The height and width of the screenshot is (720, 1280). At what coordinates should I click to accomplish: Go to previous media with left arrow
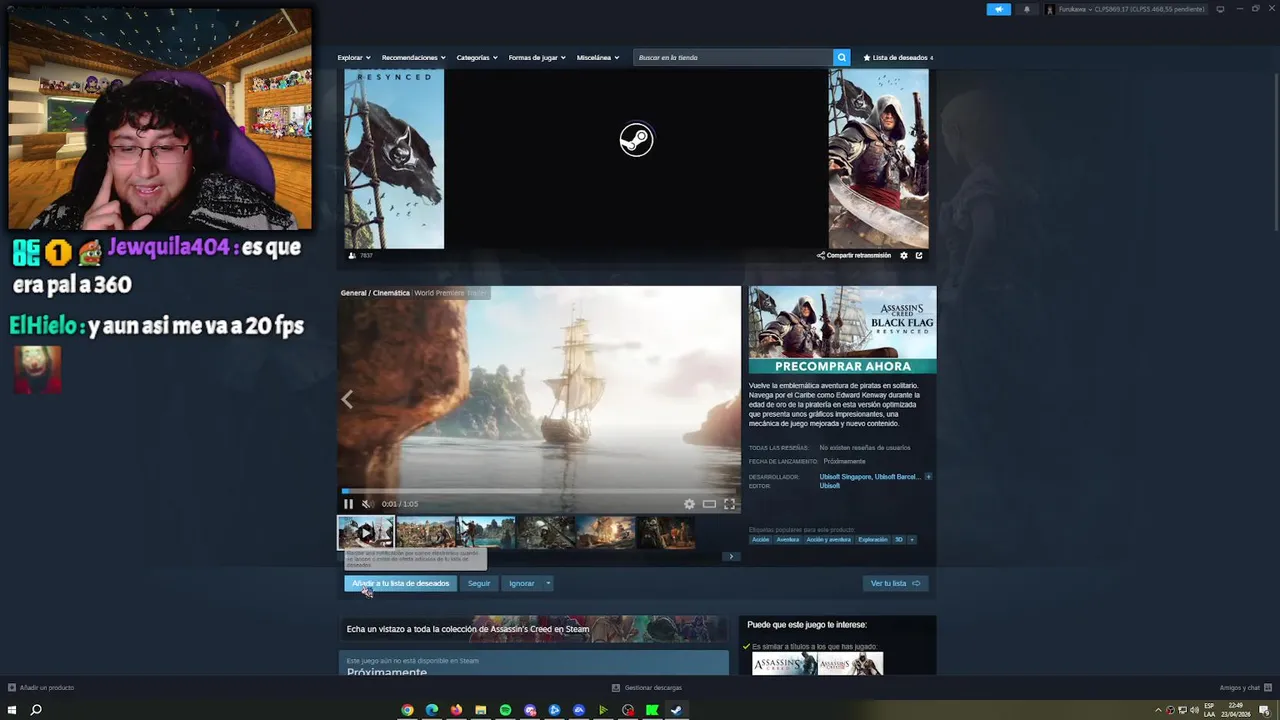pyautogui.click(x=347, y=399)
